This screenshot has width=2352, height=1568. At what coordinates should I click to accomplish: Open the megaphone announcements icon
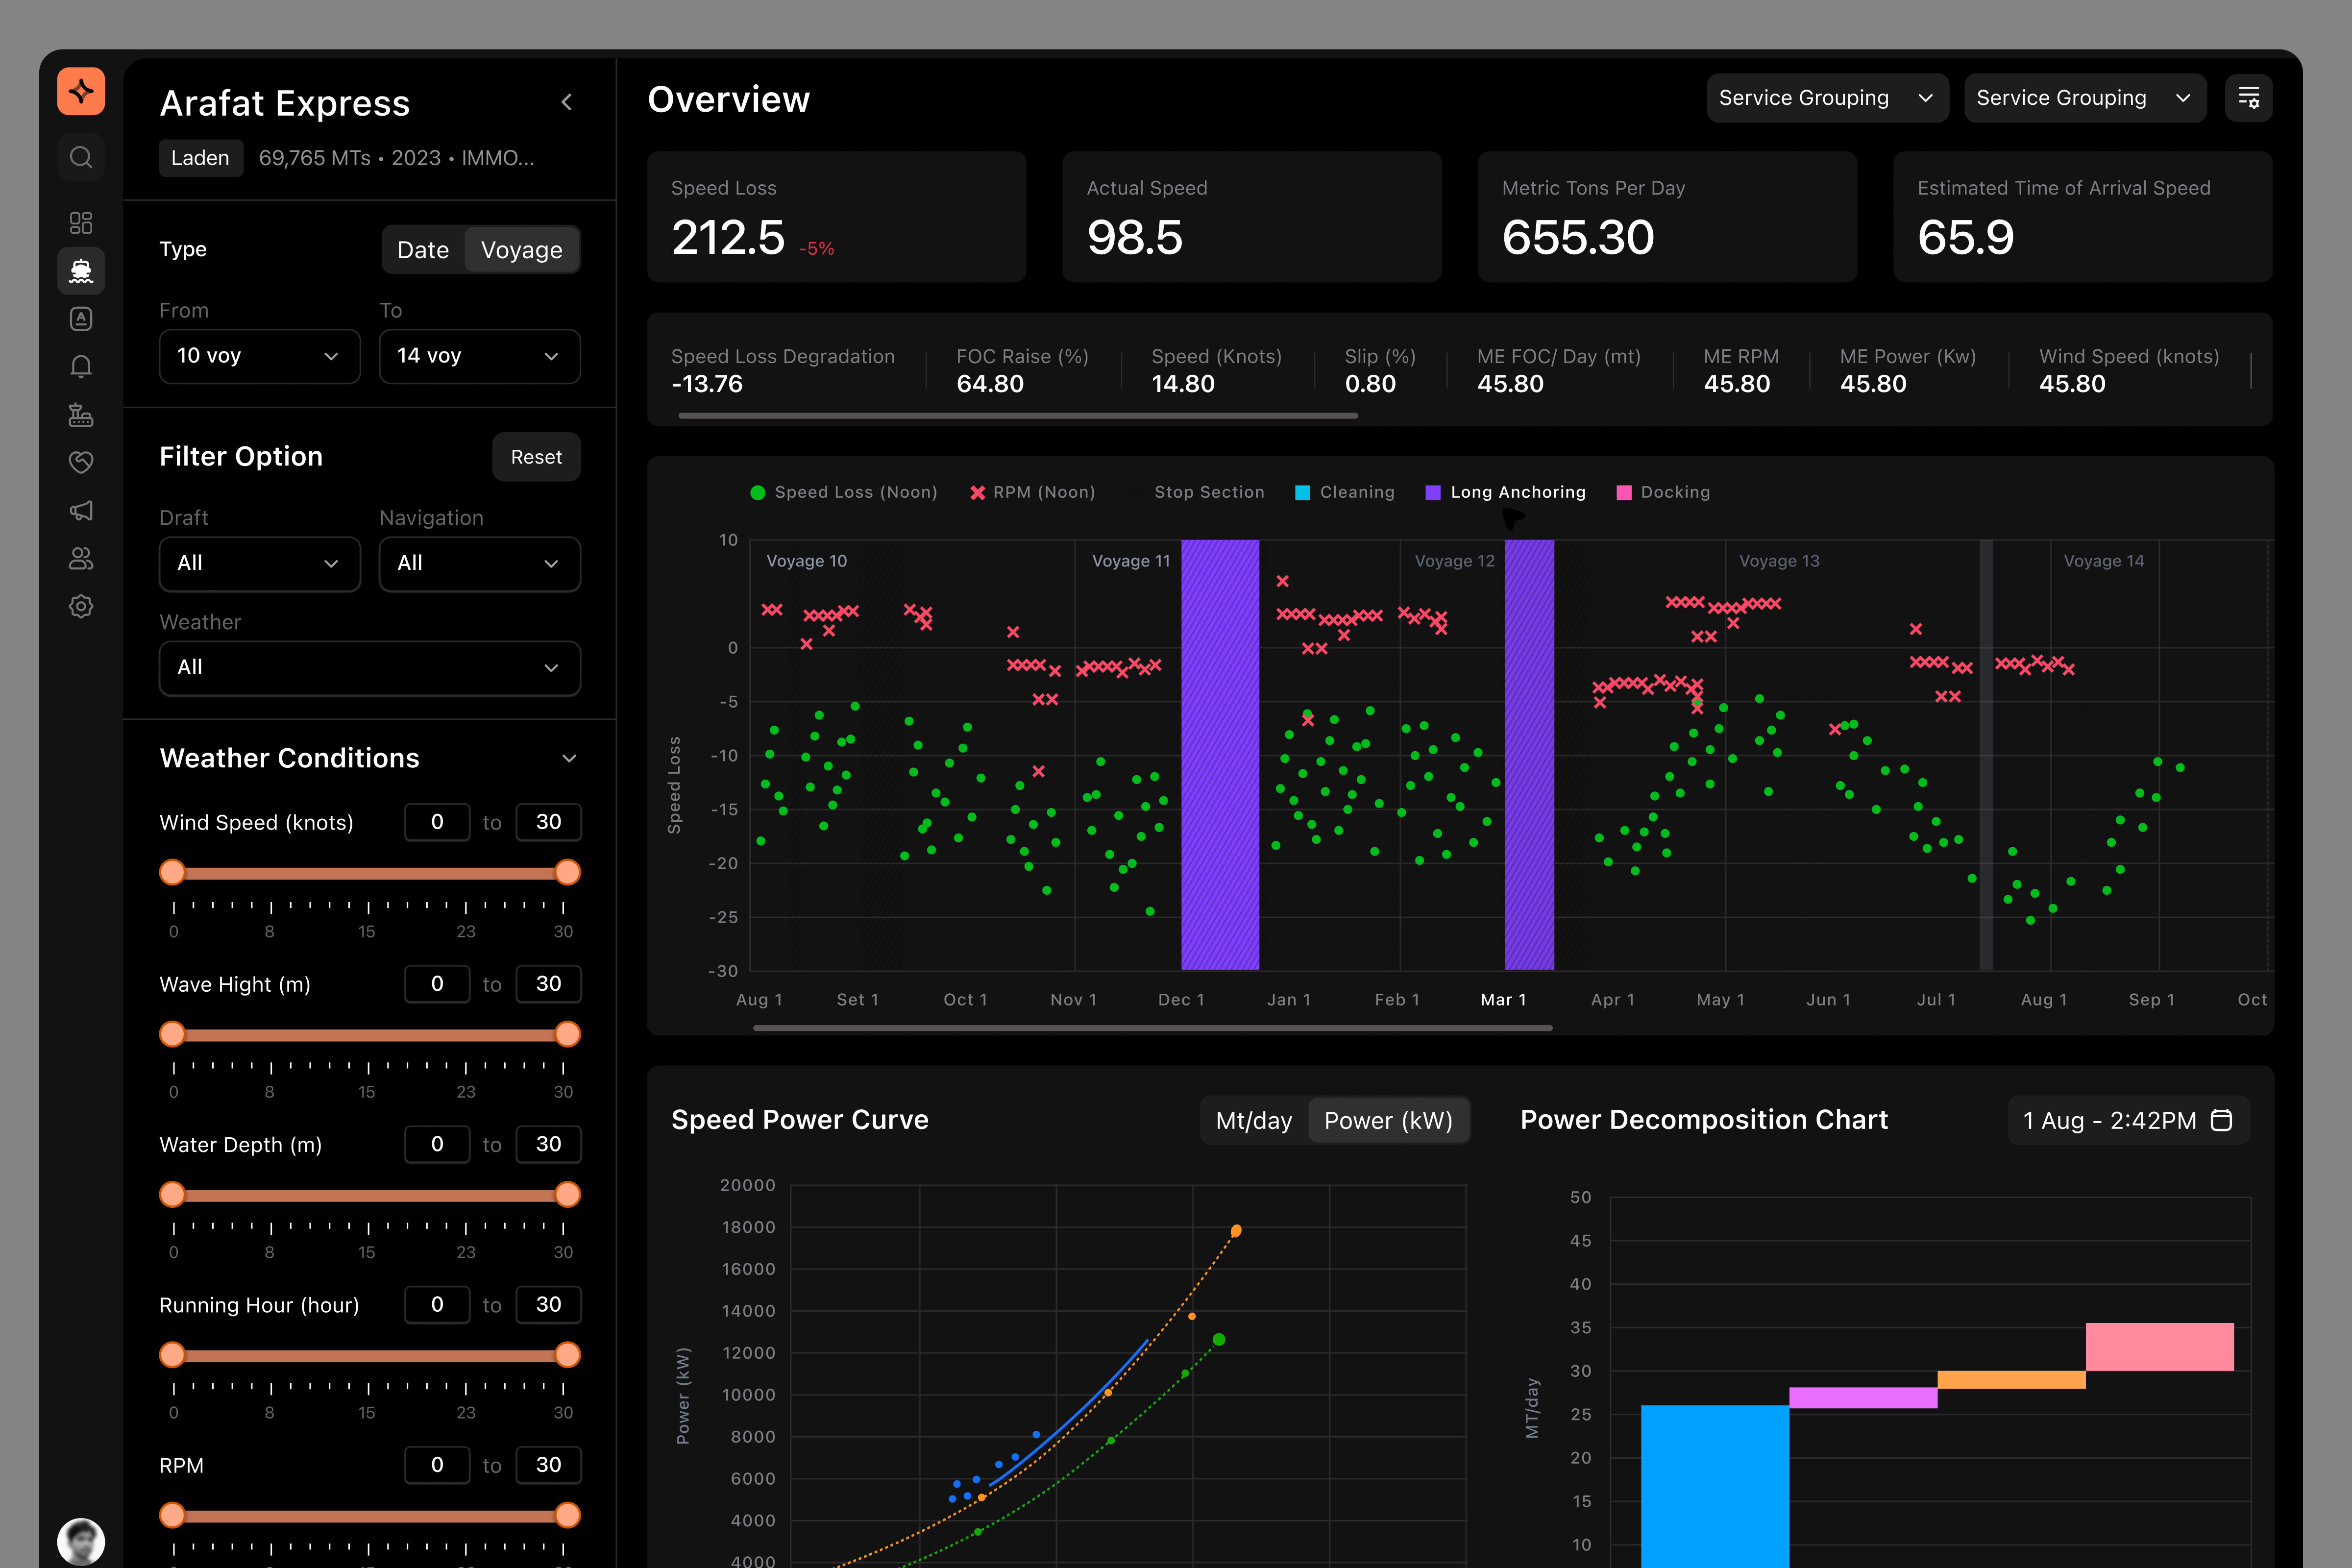(81, 511)
